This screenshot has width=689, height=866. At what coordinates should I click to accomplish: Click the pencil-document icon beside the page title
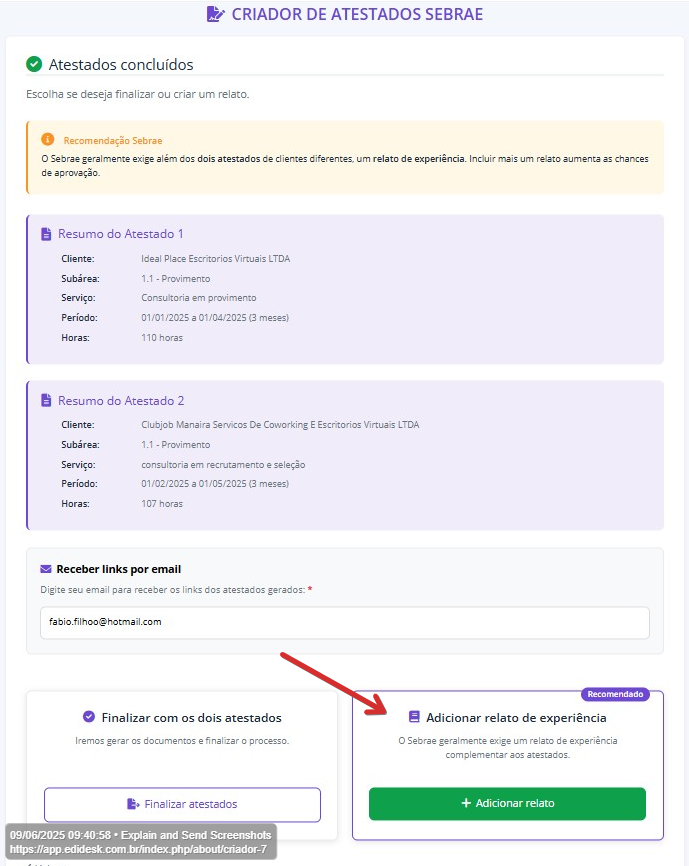click(215, 14)
